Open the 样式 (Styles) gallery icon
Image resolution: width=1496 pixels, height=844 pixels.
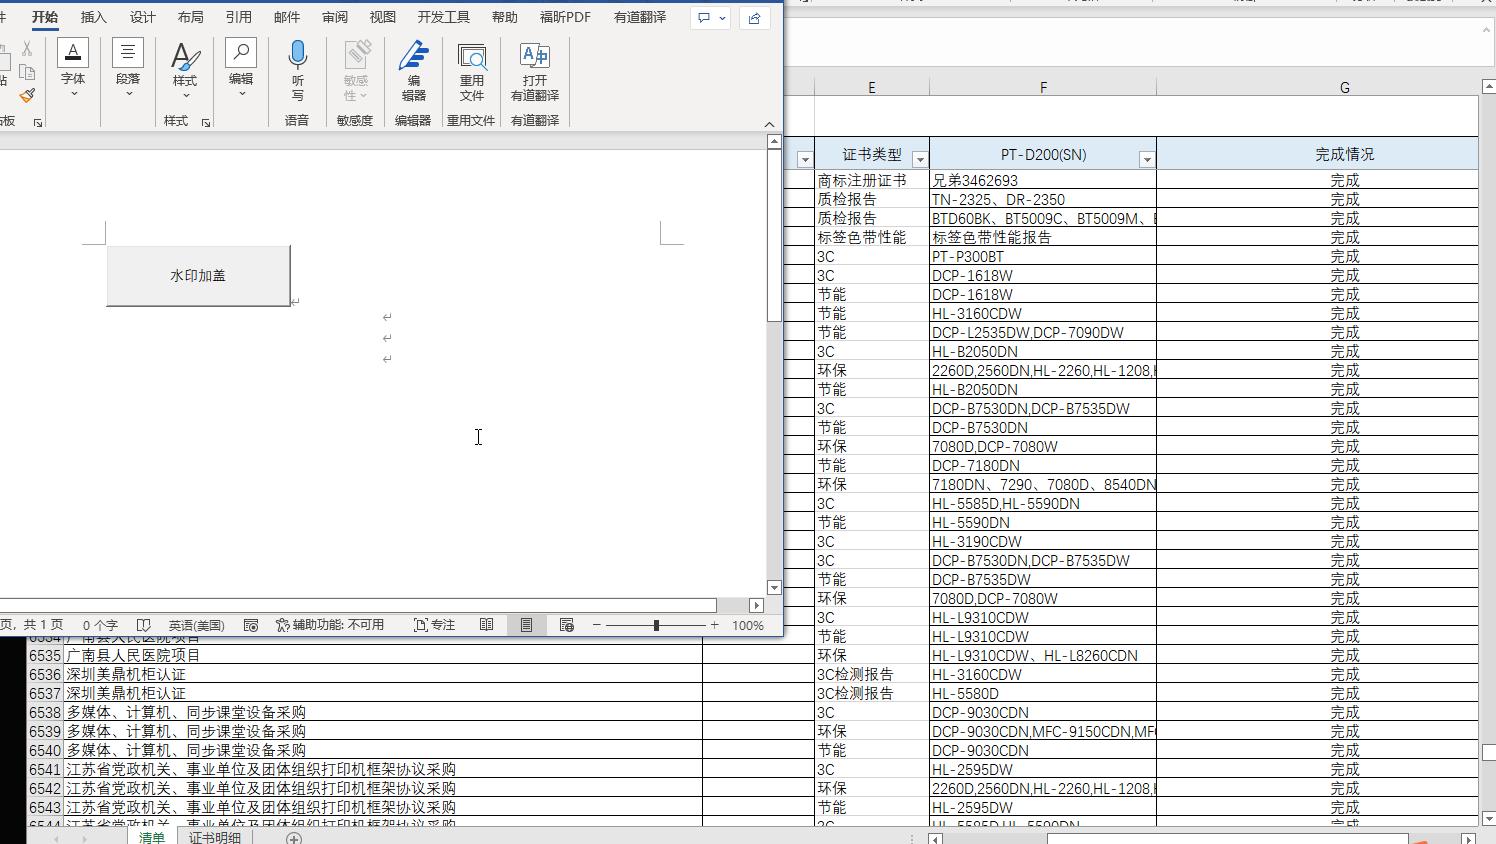tap(185, 55)
